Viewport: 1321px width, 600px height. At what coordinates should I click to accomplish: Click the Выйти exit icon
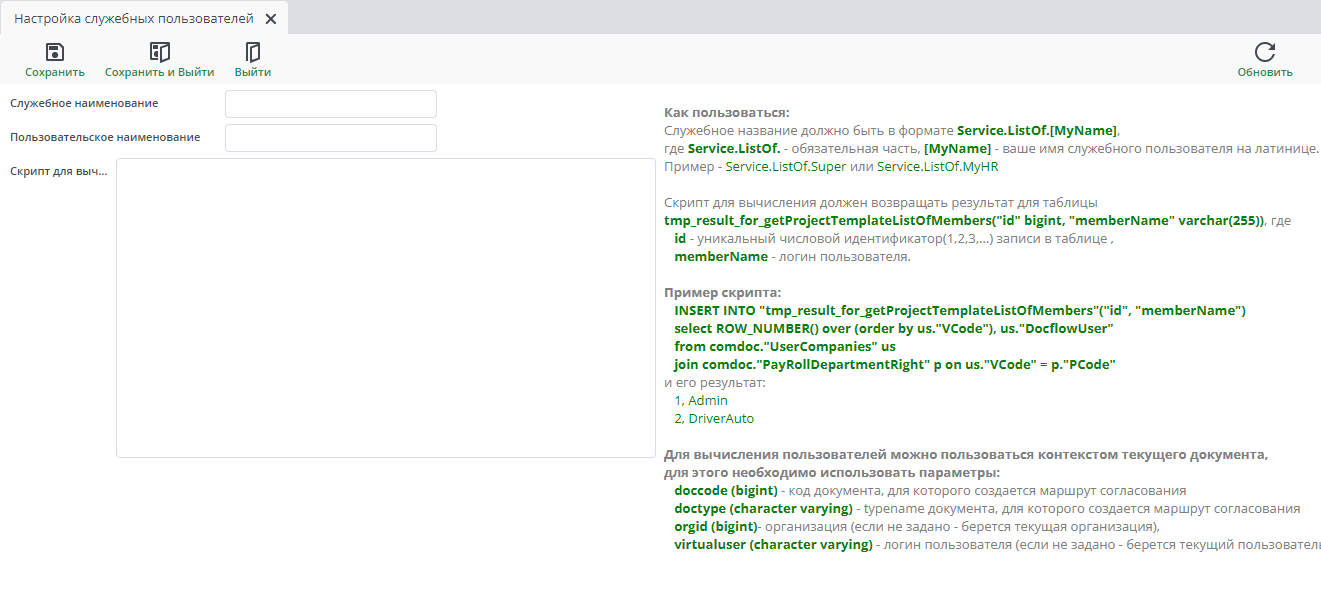pyautogui.click(x=253, y=52)
